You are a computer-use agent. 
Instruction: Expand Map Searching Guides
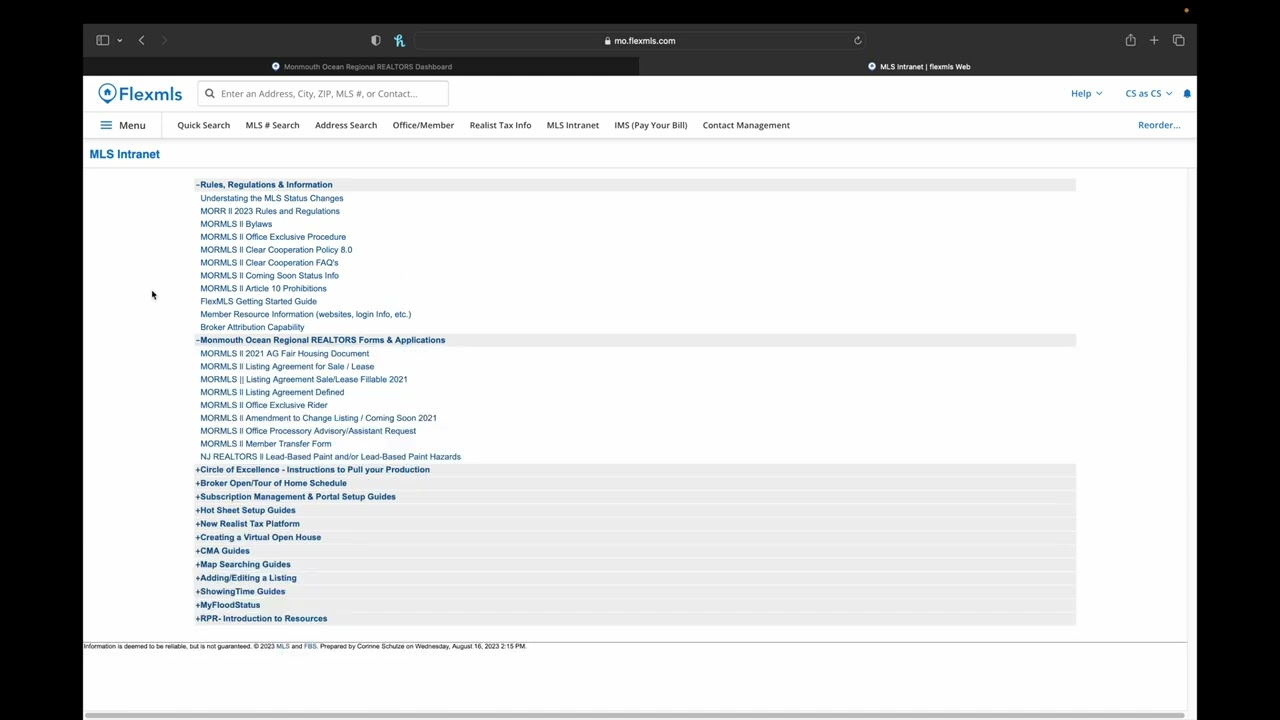click(x=243, y=564)
